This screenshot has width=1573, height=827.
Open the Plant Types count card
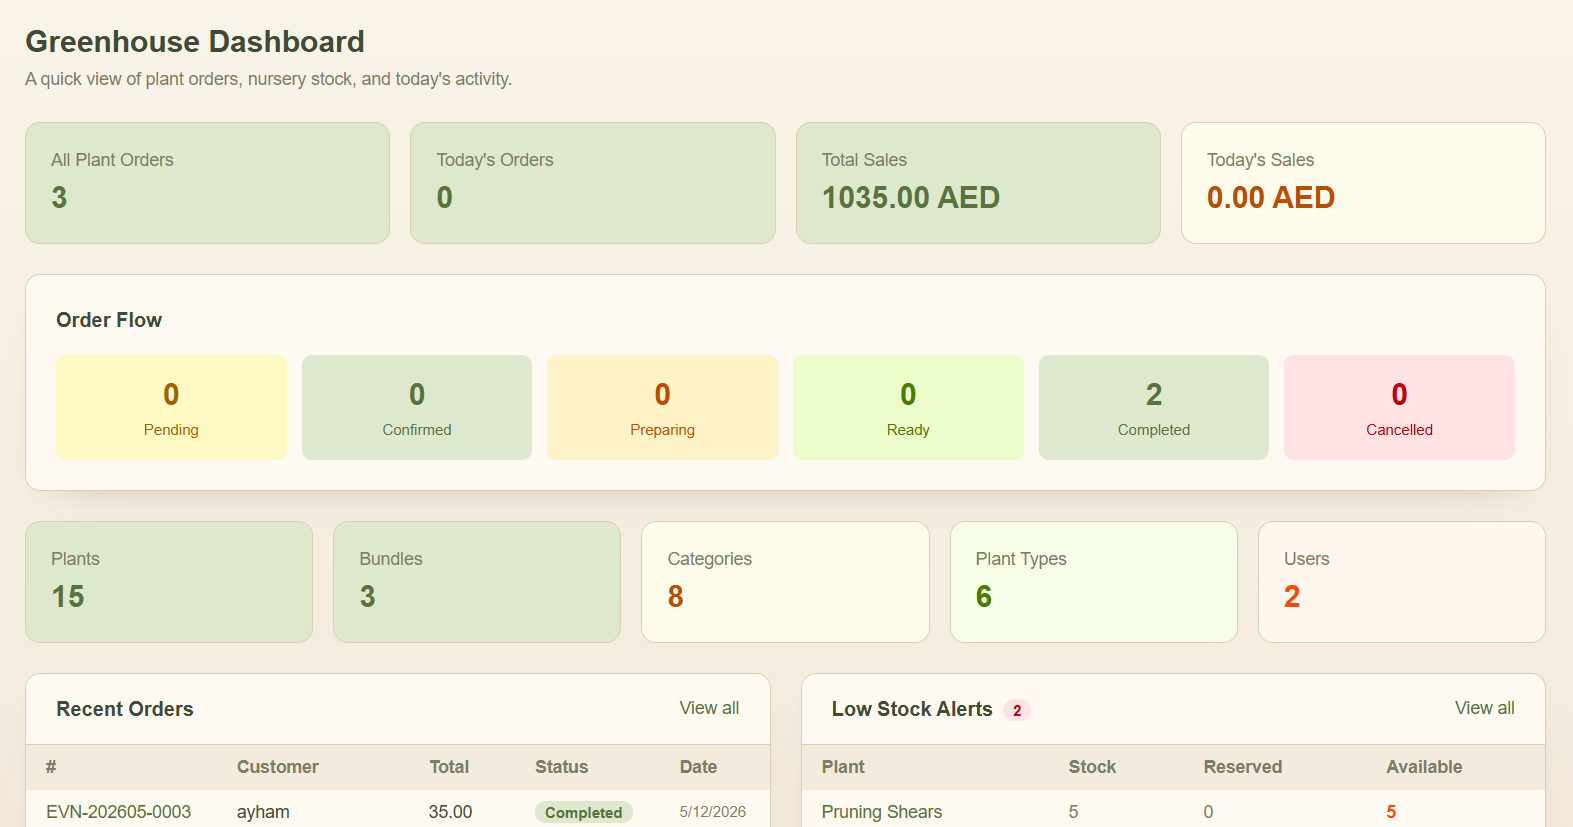[x=1094, y=582]
